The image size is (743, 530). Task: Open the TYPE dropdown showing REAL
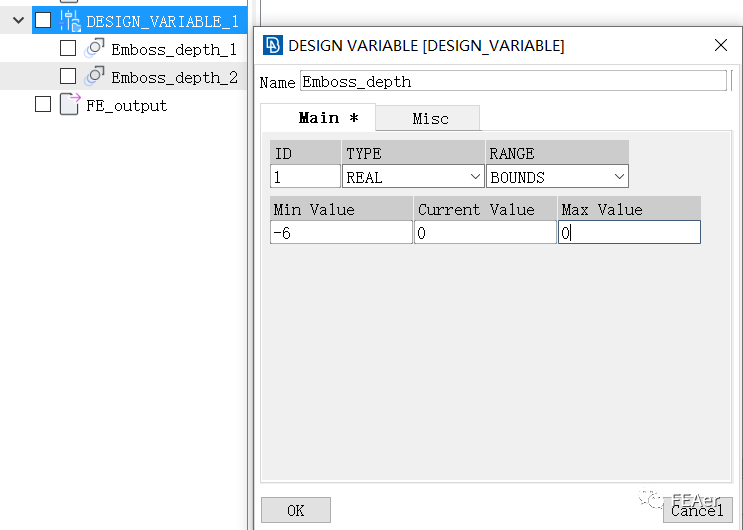(x=413, y=177)
